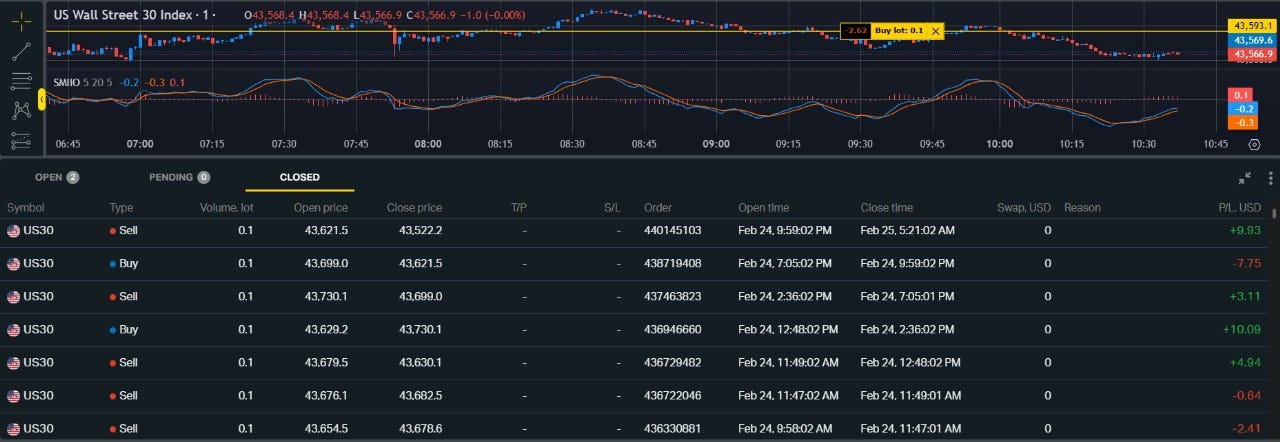Click the +9.93 profit value
The width and height of the screenshot is (1280, 442).
tap(1245, 230)
